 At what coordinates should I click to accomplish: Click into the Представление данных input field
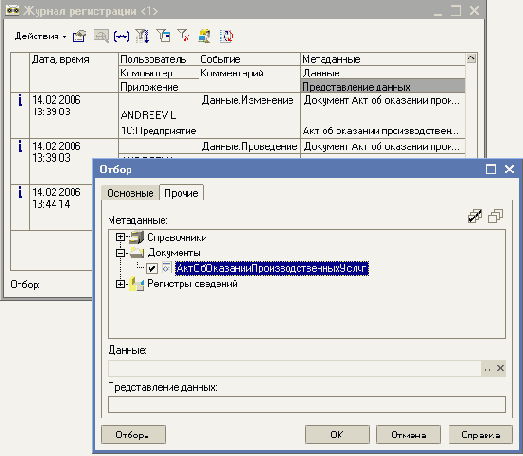click(307, 404)
